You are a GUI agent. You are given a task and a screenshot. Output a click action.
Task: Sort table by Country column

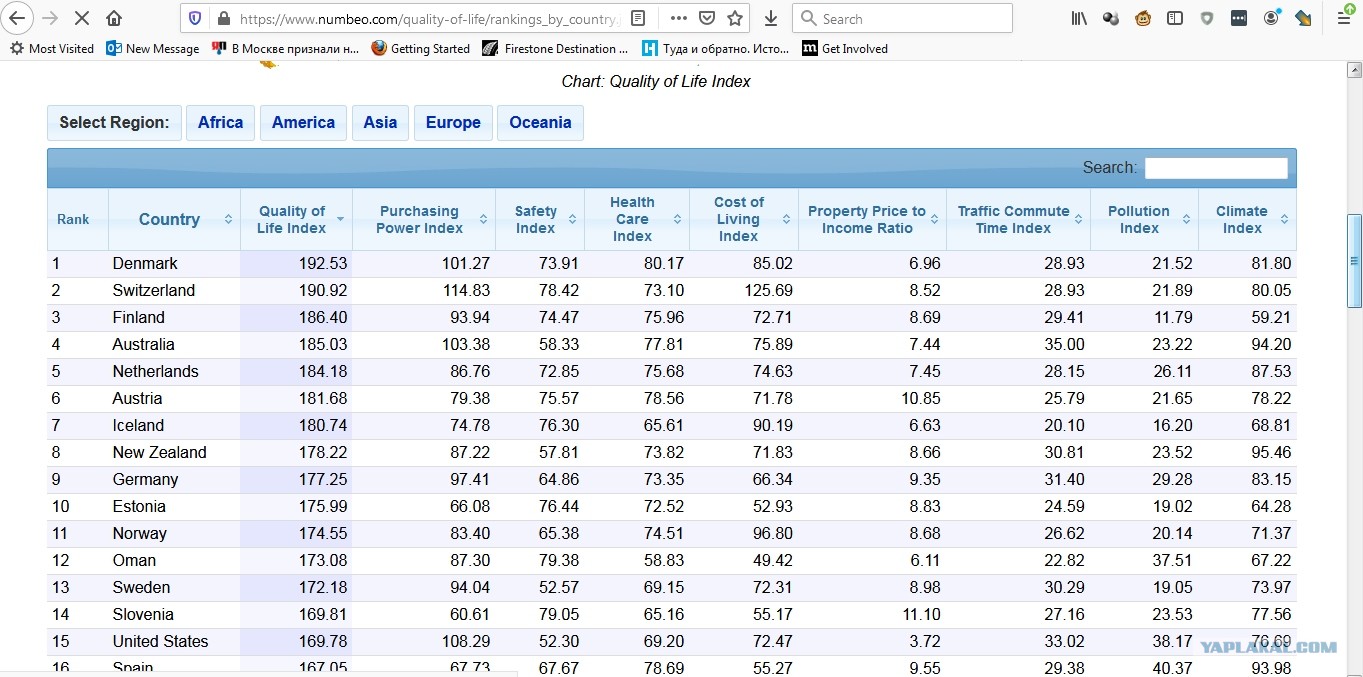click(x=174, y=219)
